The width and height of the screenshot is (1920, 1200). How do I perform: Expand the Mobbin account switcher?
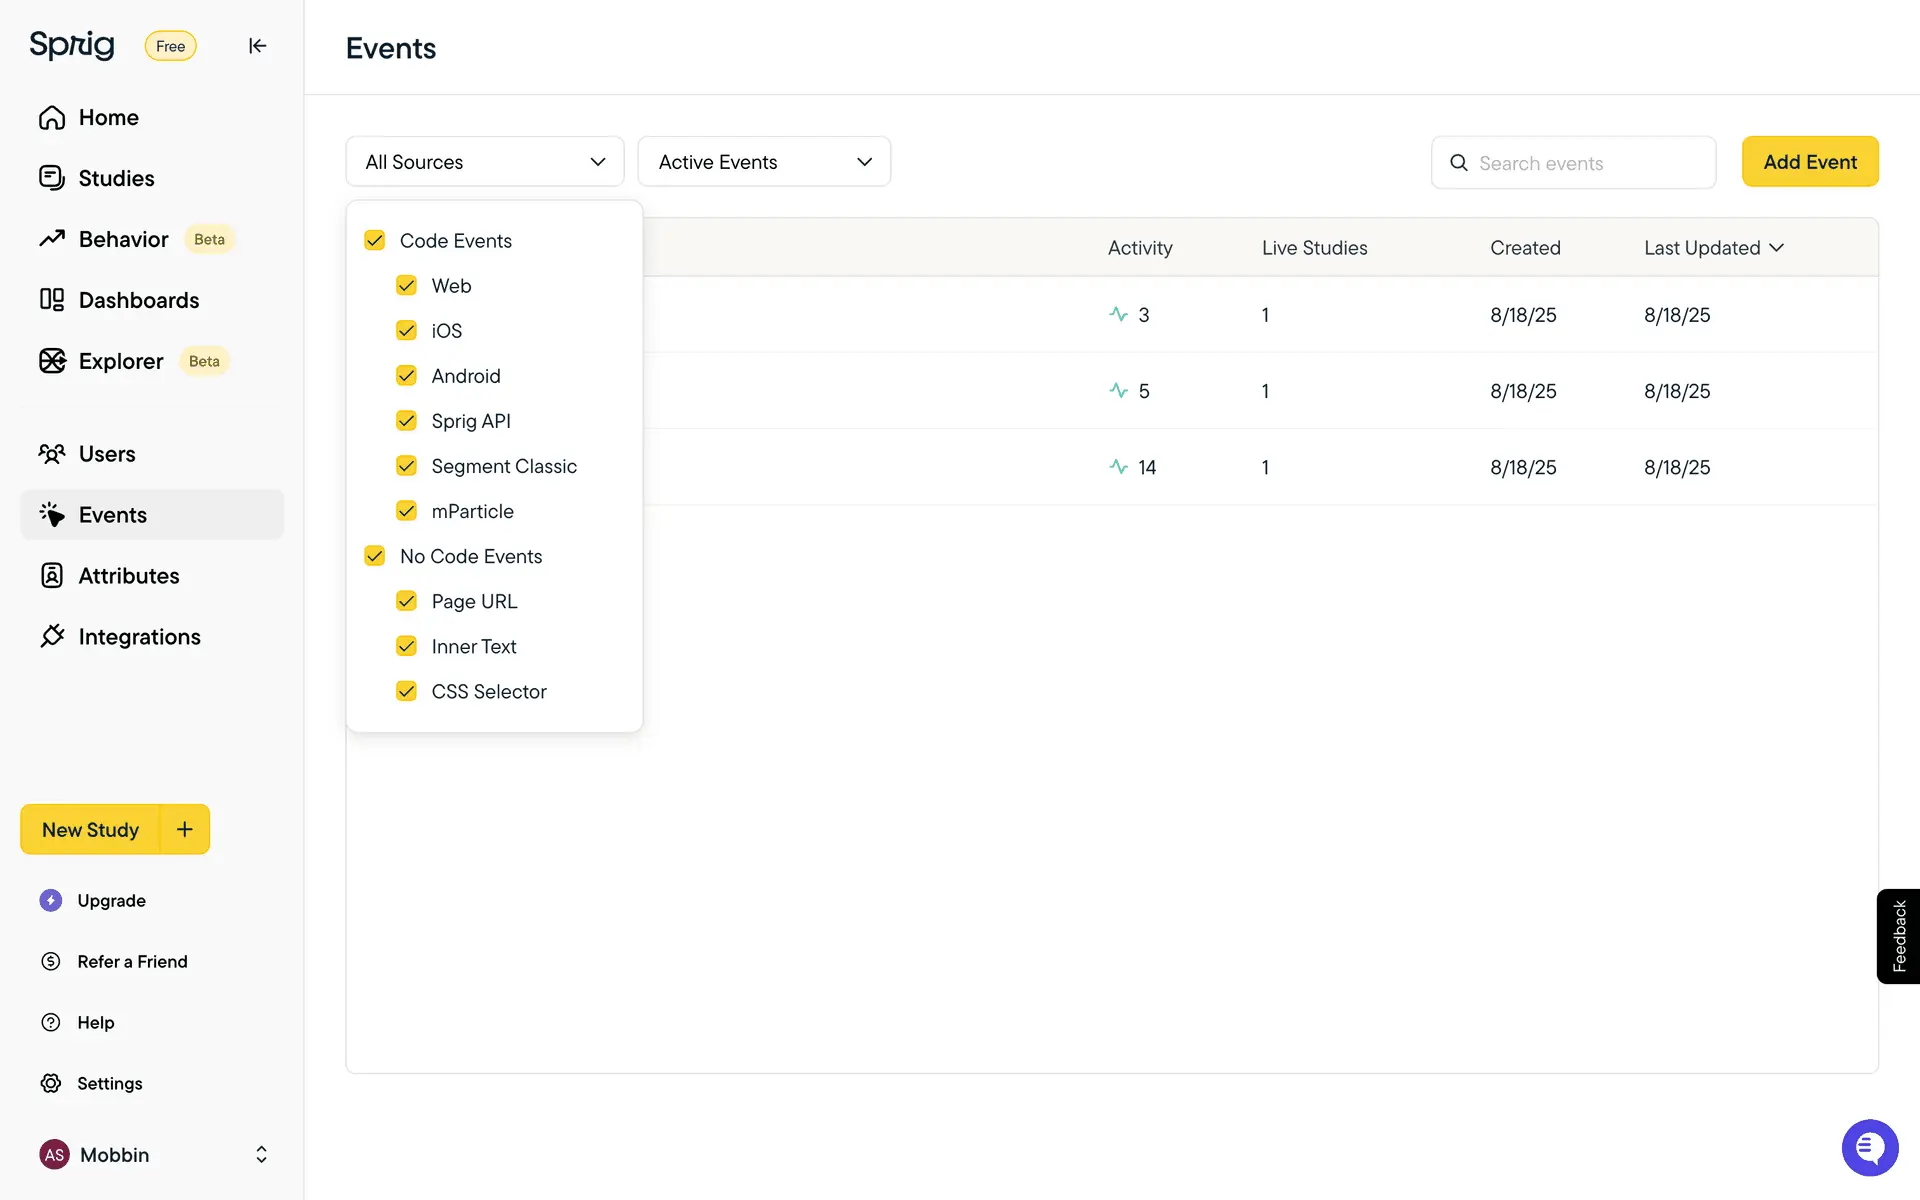coord(261,1154)
